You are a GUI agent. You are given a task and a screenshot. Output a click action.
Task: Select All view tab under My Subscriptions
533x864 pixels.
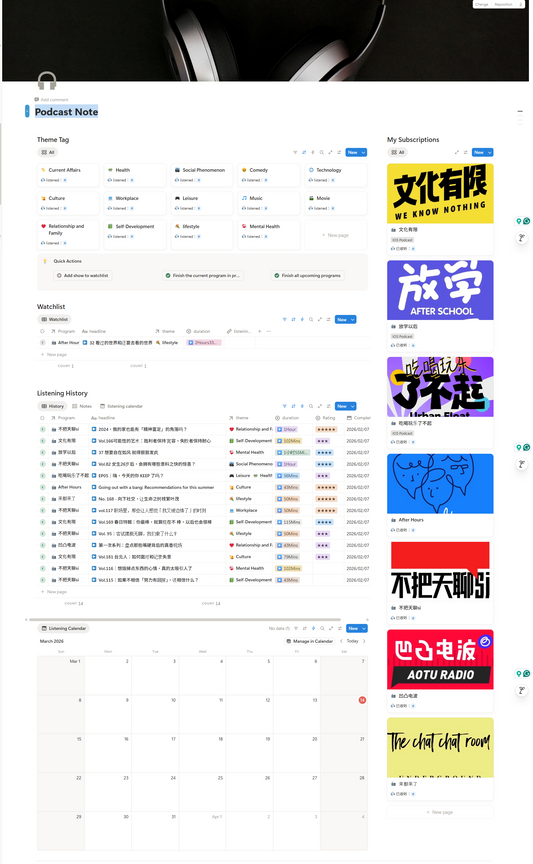coord(397,153)
